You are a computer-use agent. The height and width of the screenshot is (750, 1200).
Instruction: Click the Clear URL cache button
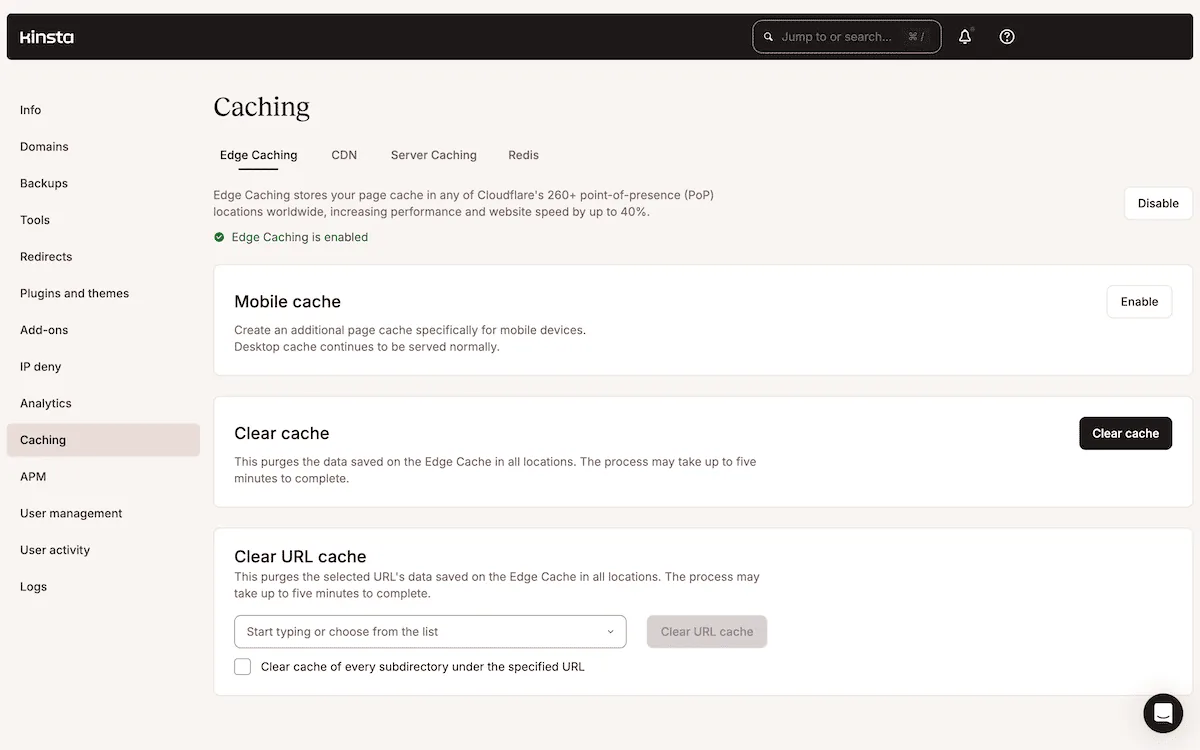tap(706, 632)
